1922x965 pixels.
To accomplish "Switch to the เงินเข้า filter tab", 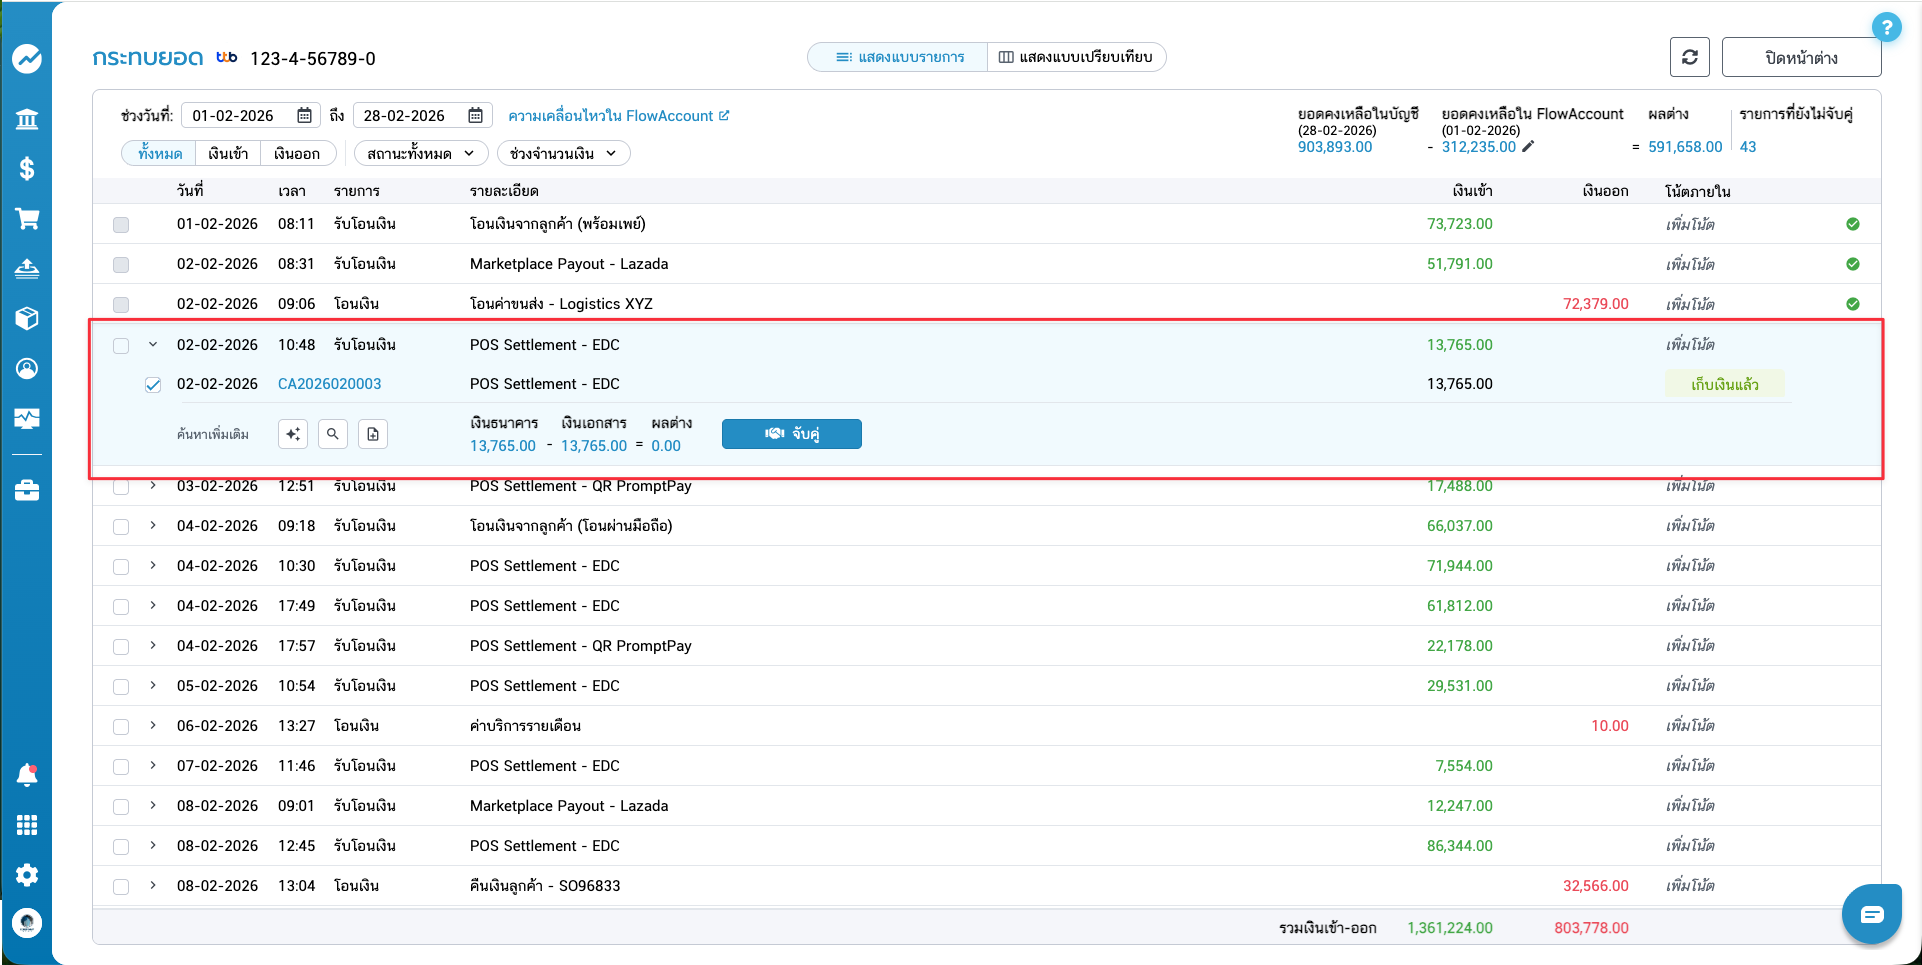I will pos(228,154).
